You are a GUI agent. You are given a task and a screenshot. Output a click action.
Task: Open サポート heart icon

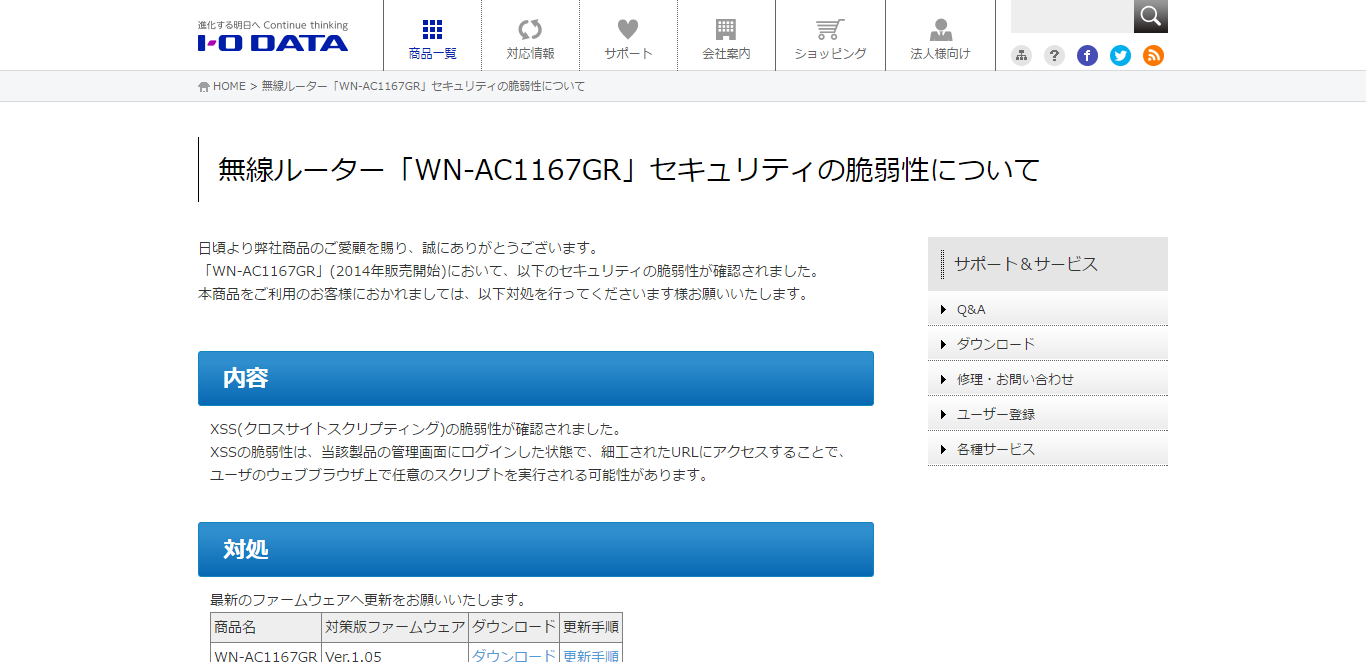628,30
